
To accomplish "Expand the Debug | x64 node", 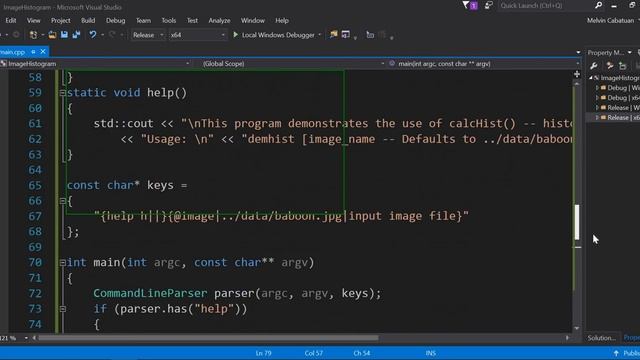I will [597, 98].
